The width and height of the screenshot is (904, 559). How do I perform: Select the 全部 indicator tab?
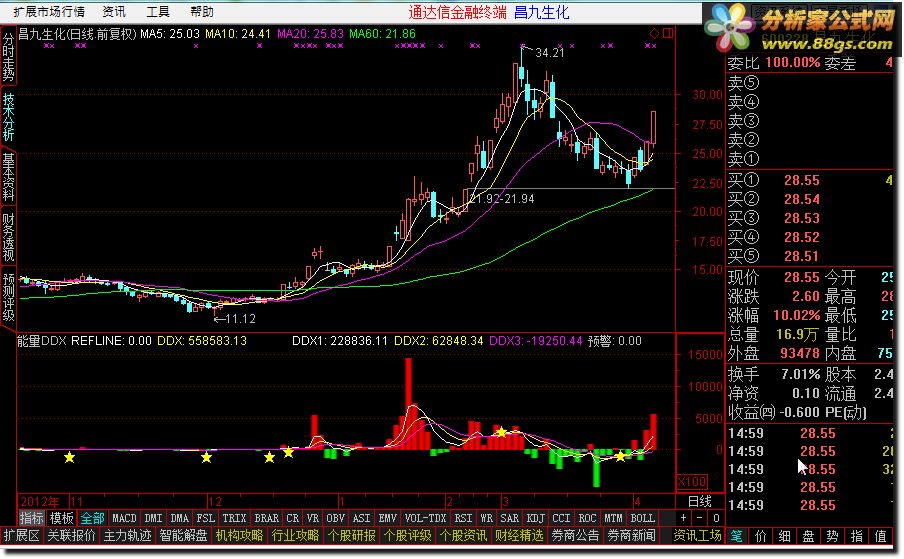(92, 518)
